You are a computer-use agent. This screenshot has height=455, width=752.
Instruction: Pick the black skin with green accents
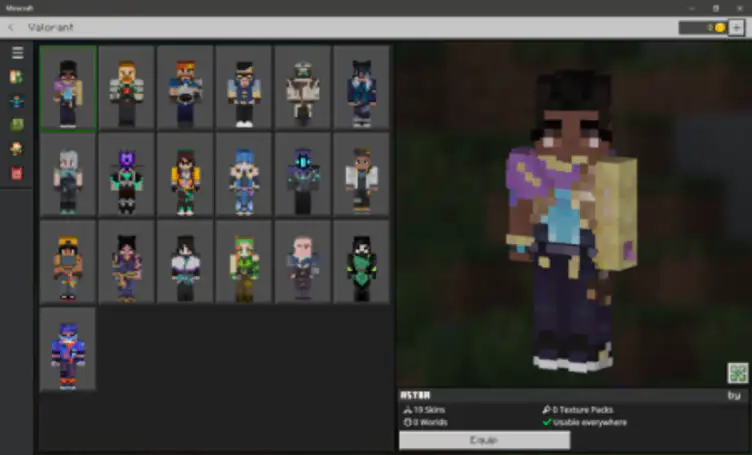tap(362, 262)
